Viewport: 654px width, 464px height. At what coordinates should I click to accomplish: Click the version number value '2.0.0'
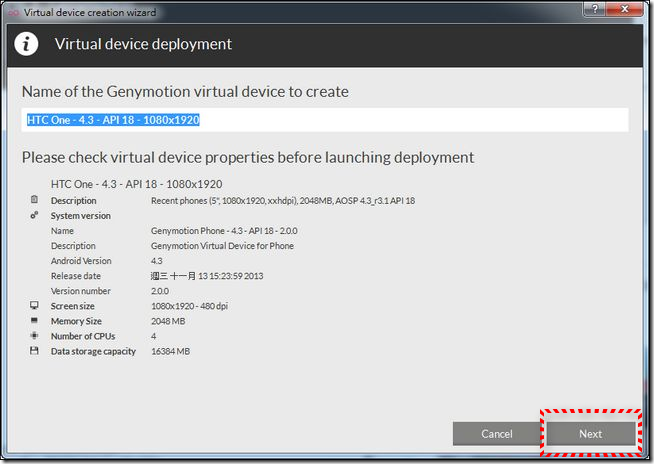click(160, 291)
